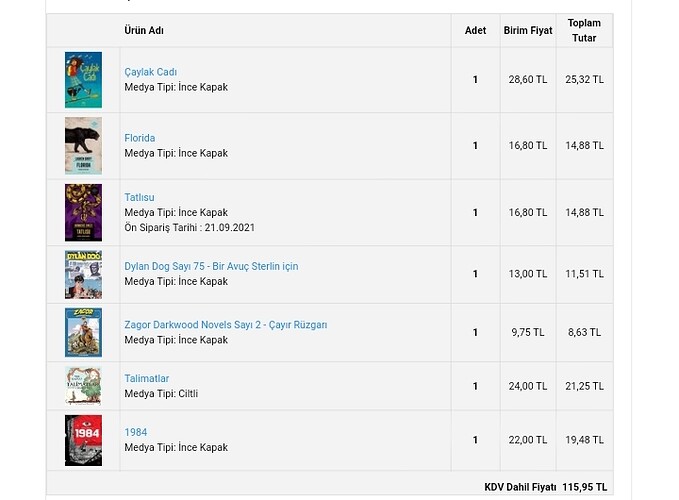Image resolution: width=679 pixels, height=500 pixels.
Task: Open the 1984 book cover image
Action: pos(83,440)
